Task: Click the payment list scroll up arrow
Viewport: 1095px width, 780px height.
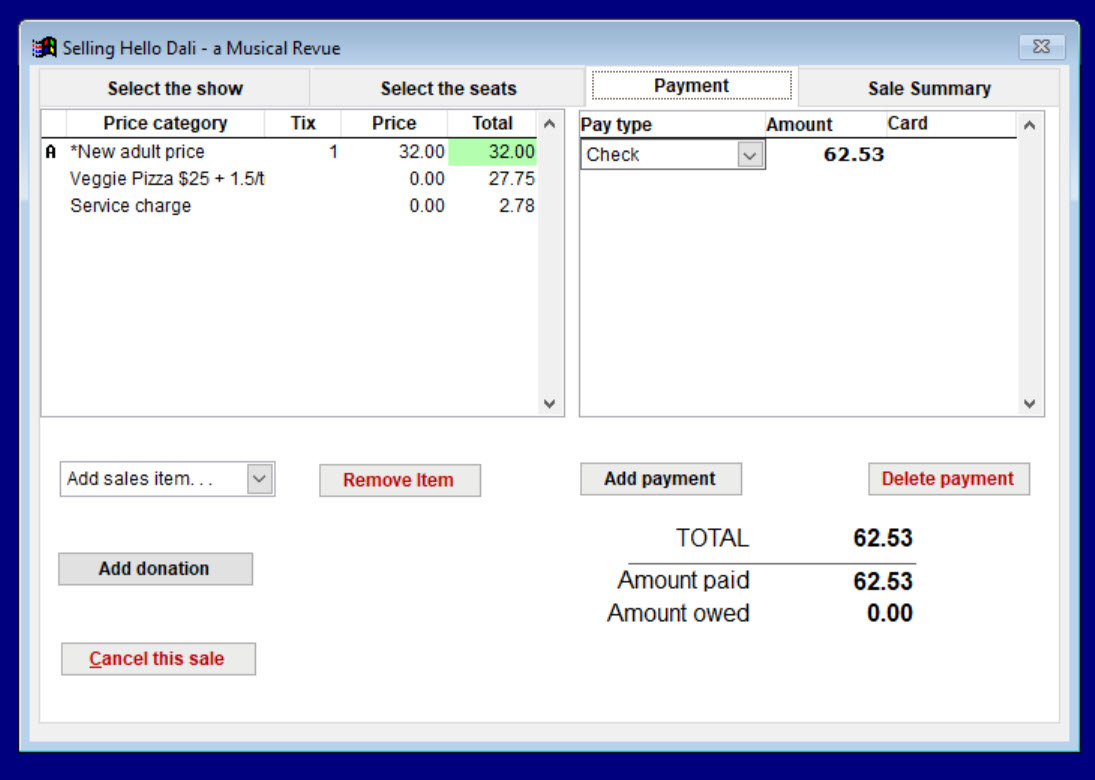Action: tap(1029, 126)
